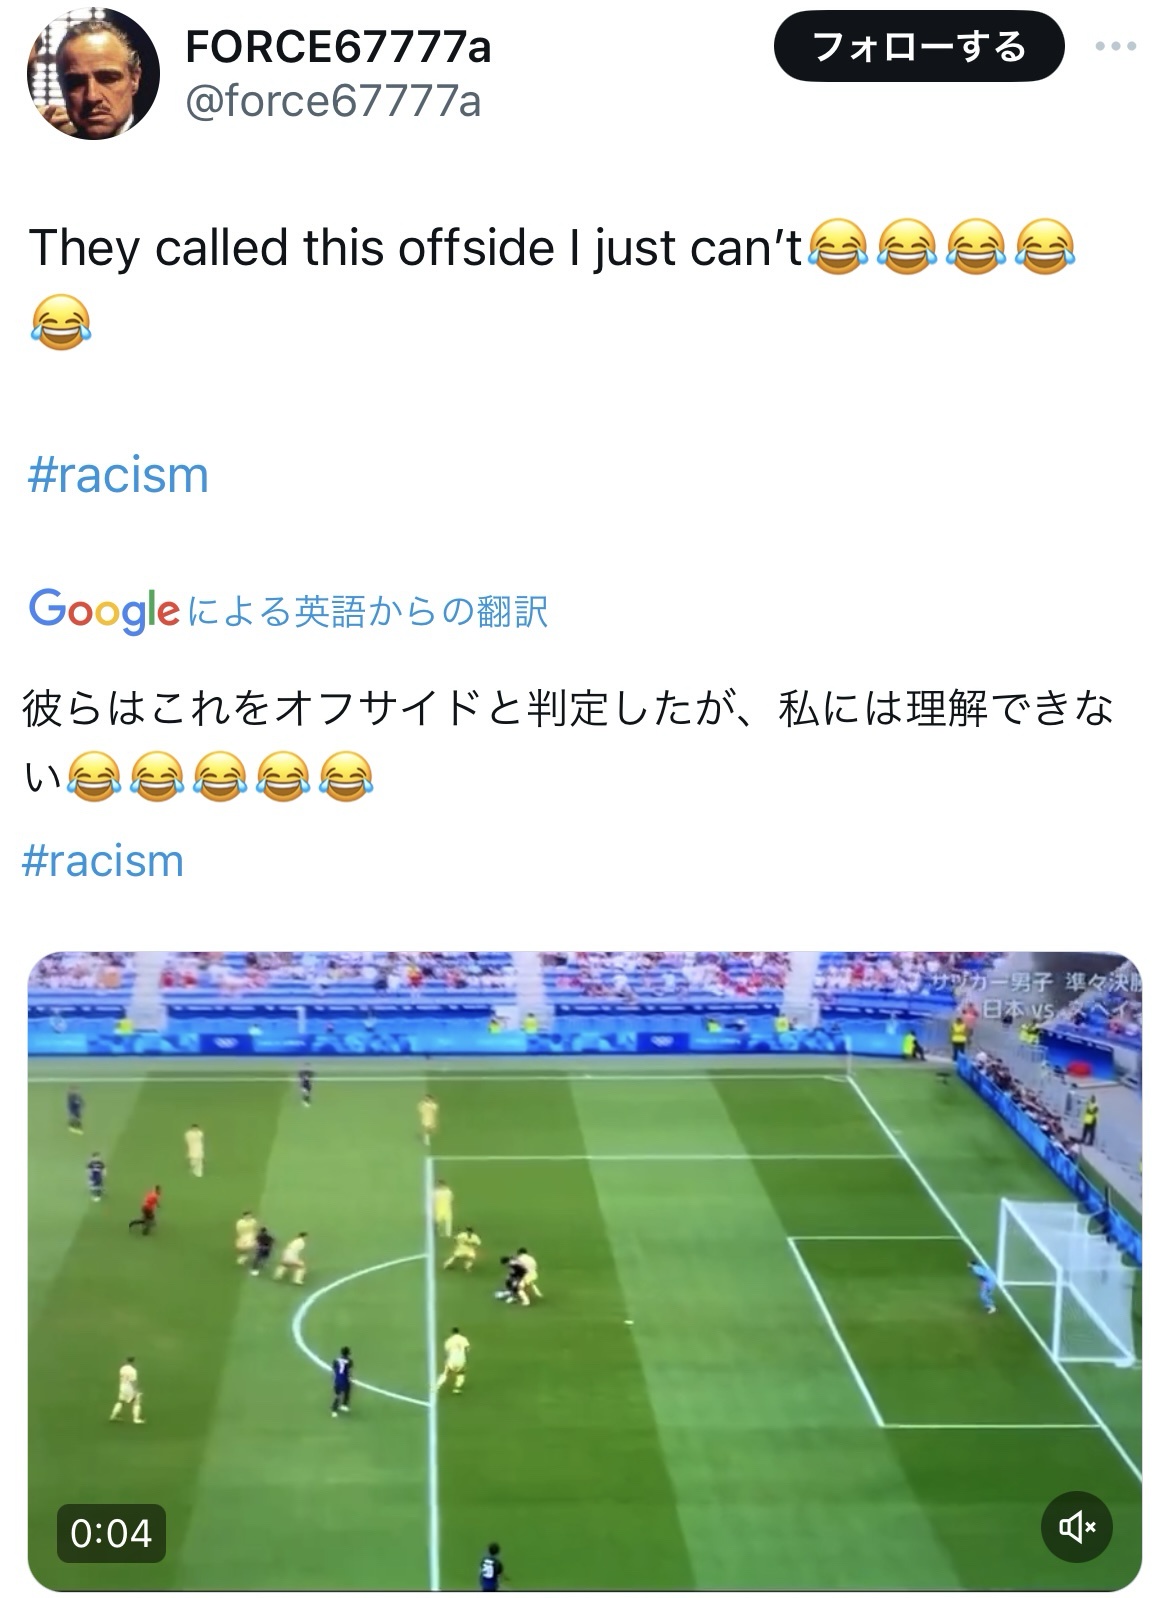Follow the account with フォローする button
The width and height of the screenshot is (1170, 1598).
click(x=919, y=47)
